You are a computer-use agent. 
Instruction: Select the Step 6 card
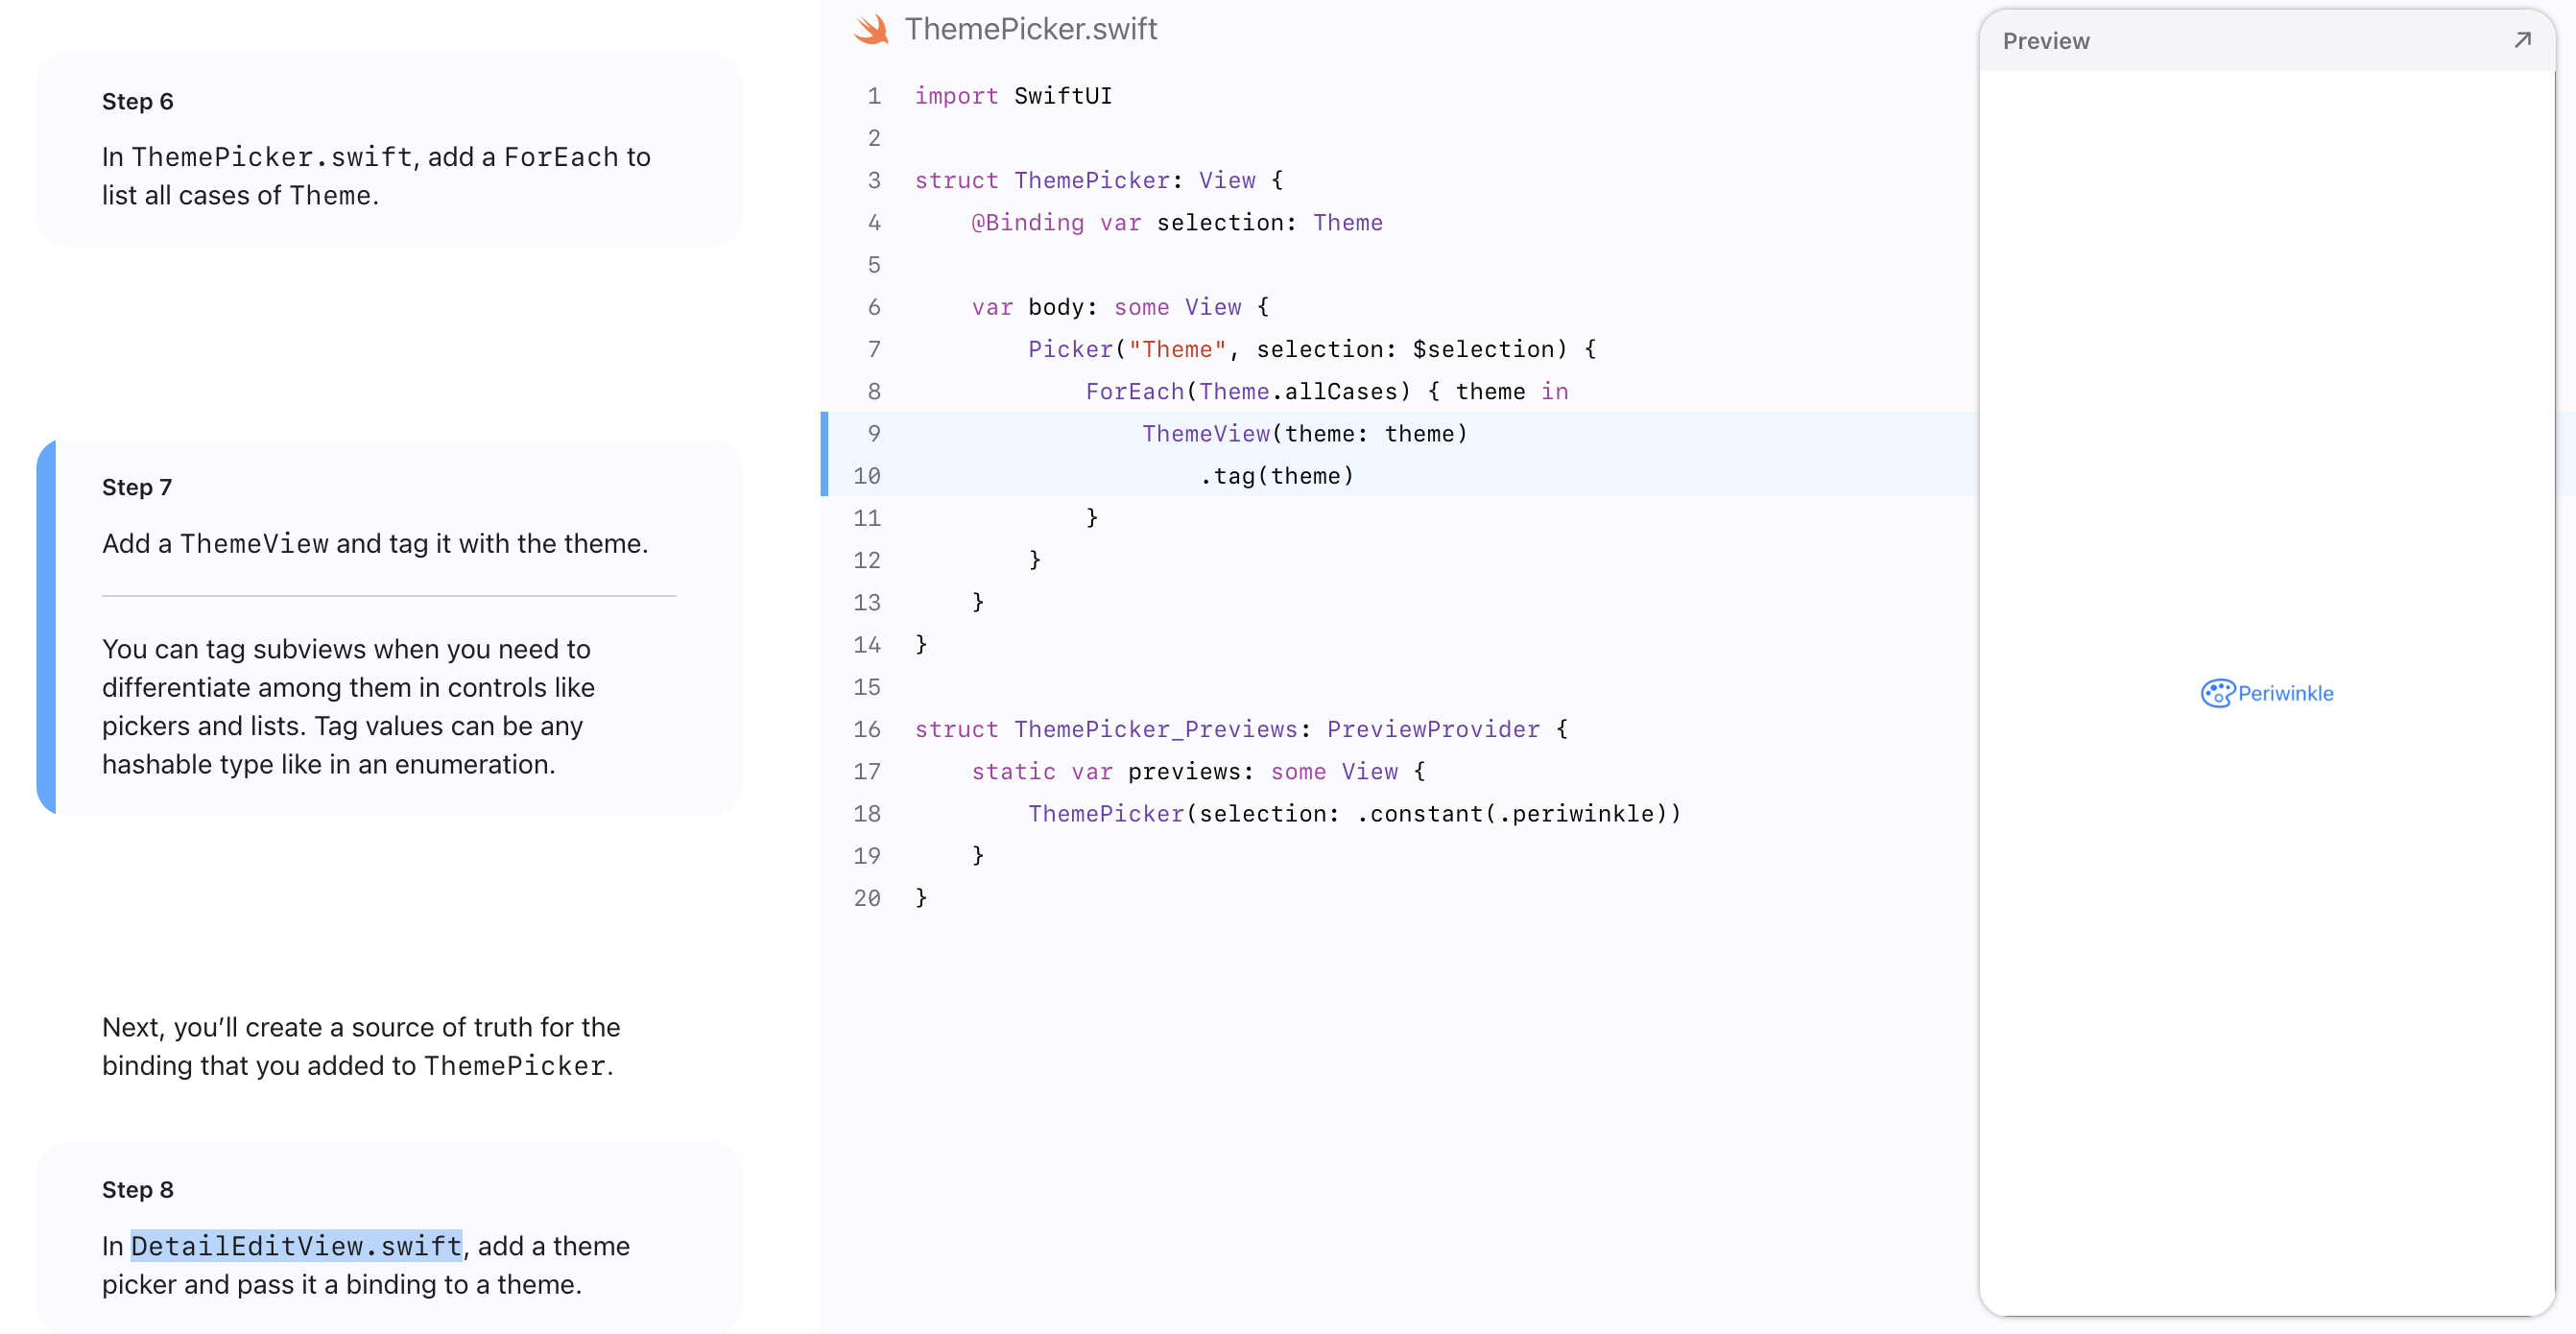tap(388, 150)
